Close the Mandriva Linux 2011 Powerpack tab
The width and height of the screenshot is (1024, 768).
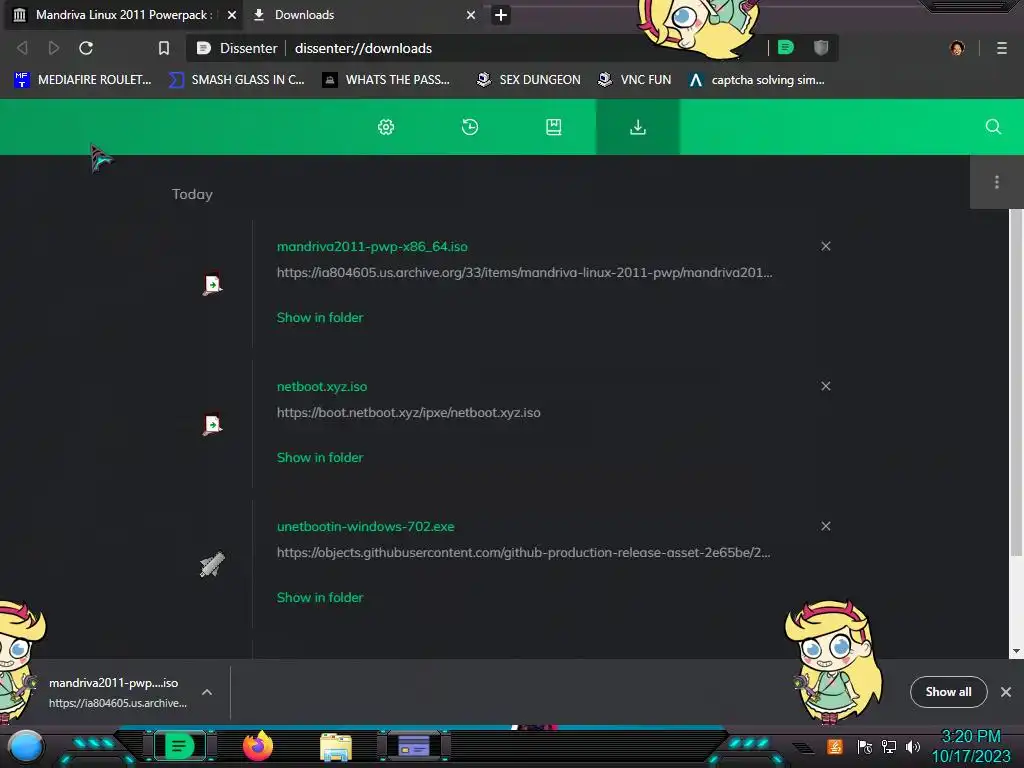[x=232, y=15]
